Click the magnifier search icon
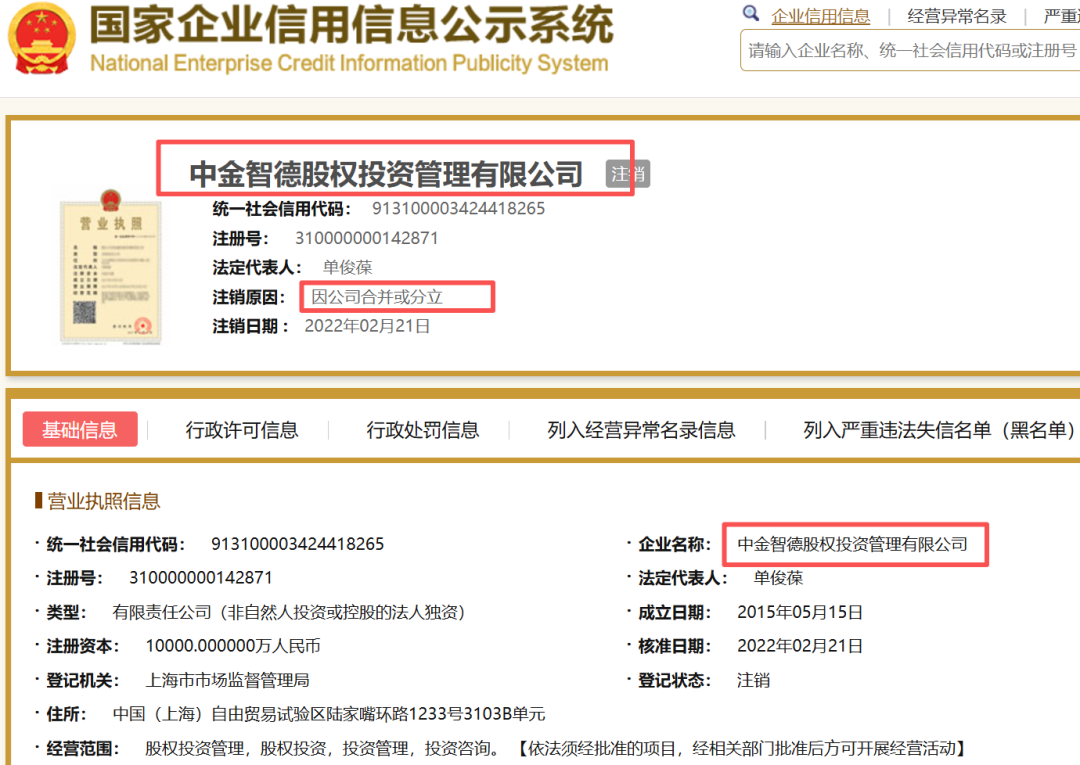1080x765 pixels. (751, 14)
